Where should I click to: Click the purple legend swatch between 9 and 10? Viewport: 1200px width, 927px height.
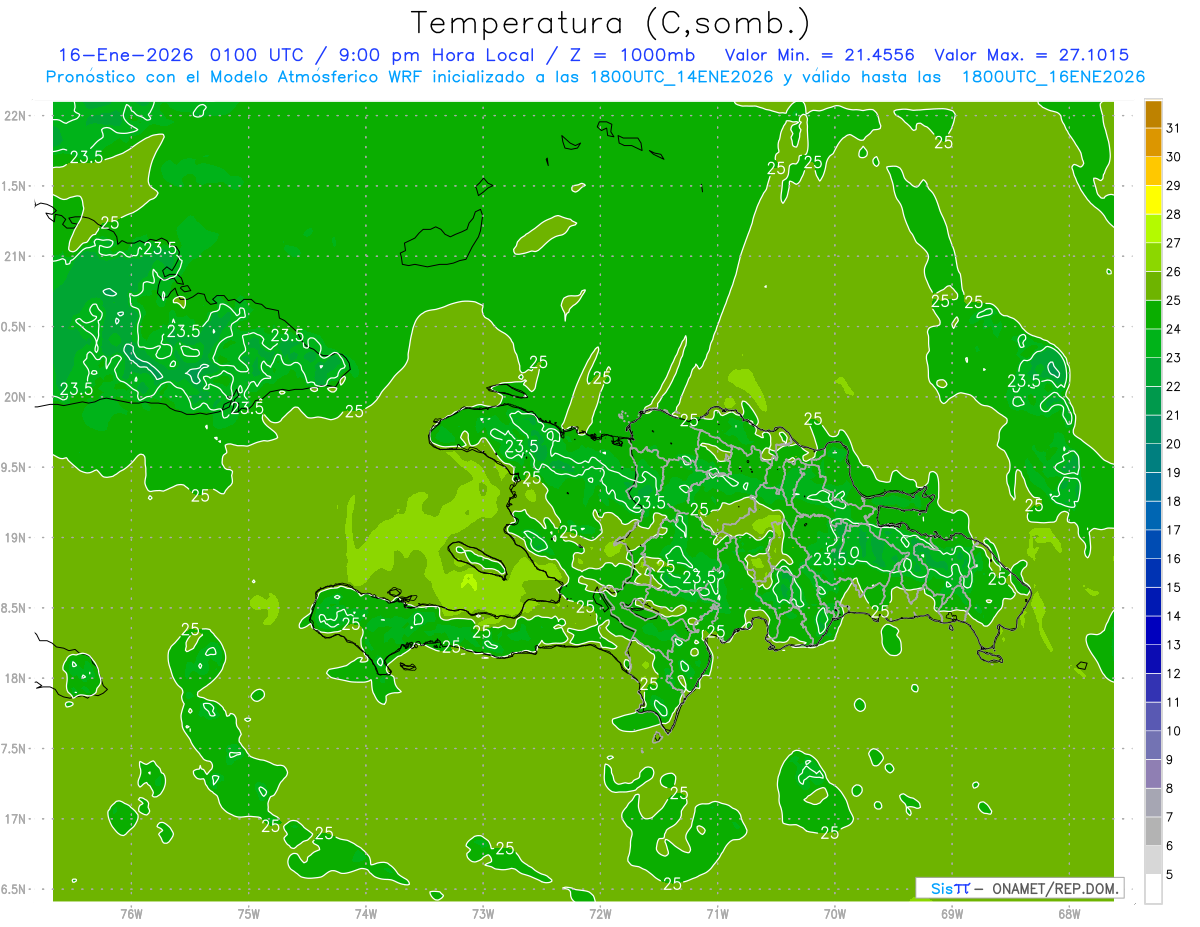pos(1153,747)
